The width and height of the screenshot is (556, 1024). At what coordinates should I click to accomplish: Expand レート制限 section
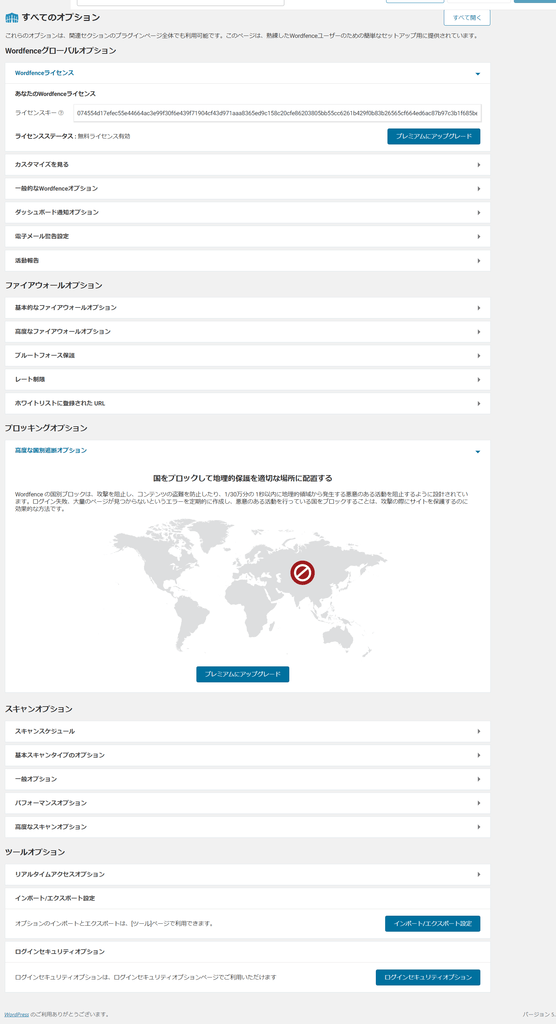(x=248, y=379)
